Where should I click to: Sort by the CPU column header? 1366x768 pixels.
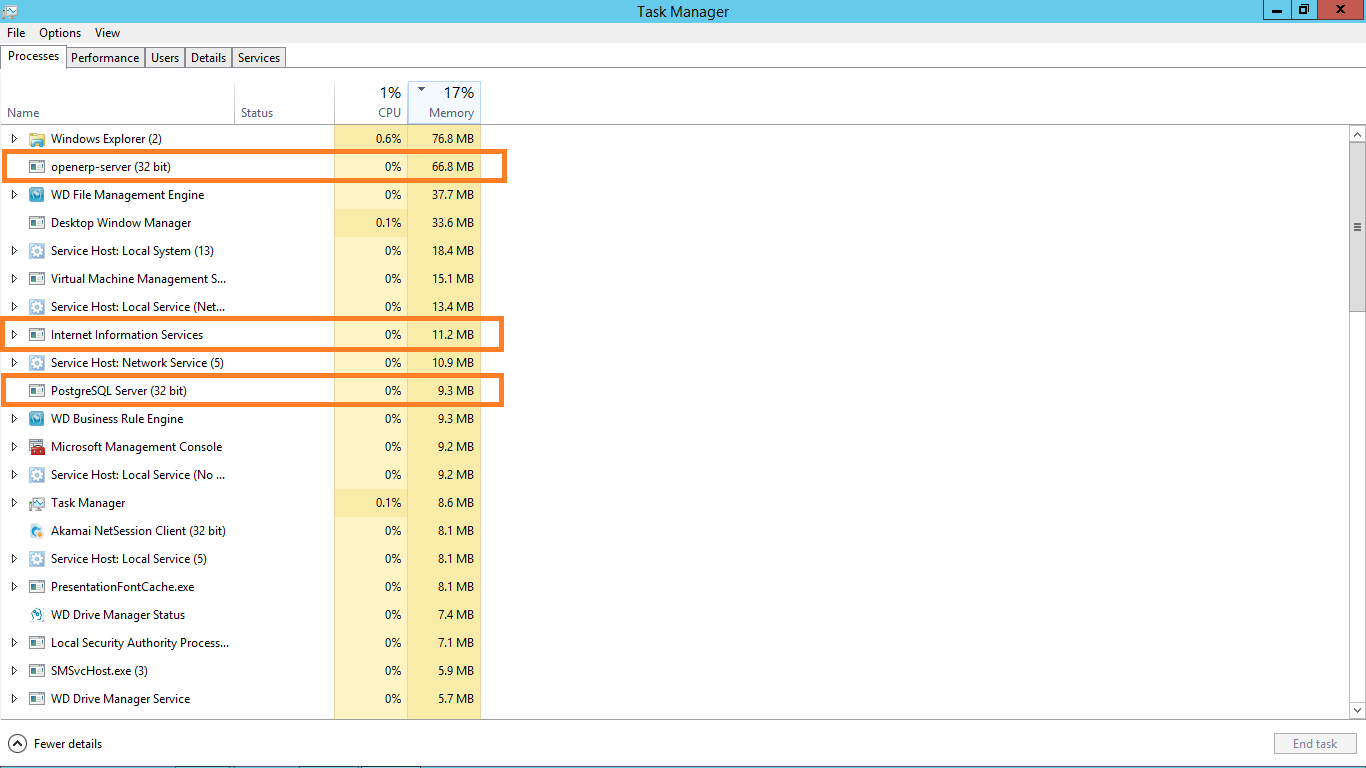[371, 103]
